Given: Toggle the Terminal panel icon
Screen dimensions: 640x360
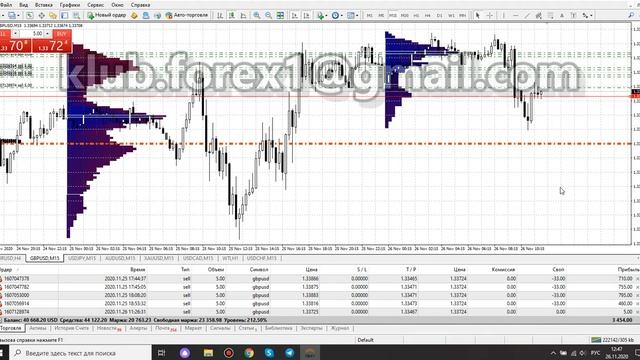Looking at the screenshot, I should 64,15.
